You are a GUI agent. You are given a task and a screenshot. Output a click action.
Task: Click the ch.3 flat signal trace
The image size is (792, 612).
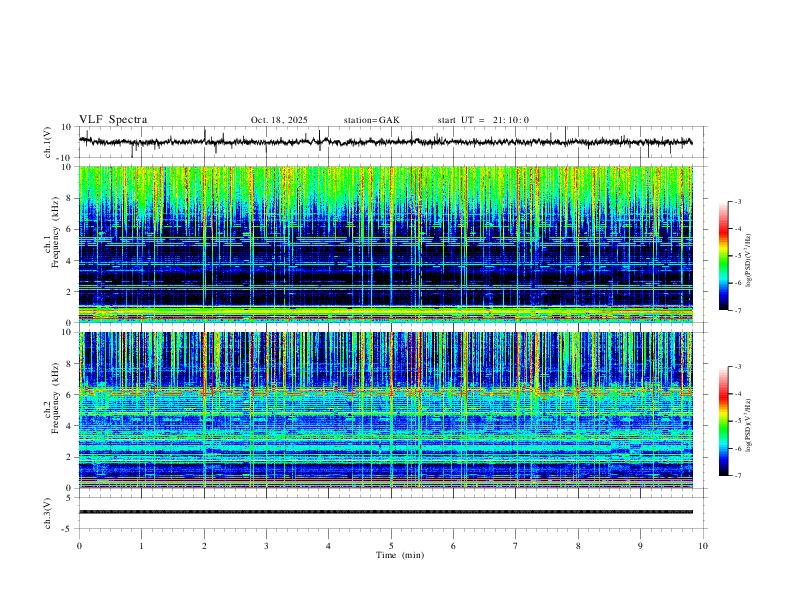[x=386, y=512]
